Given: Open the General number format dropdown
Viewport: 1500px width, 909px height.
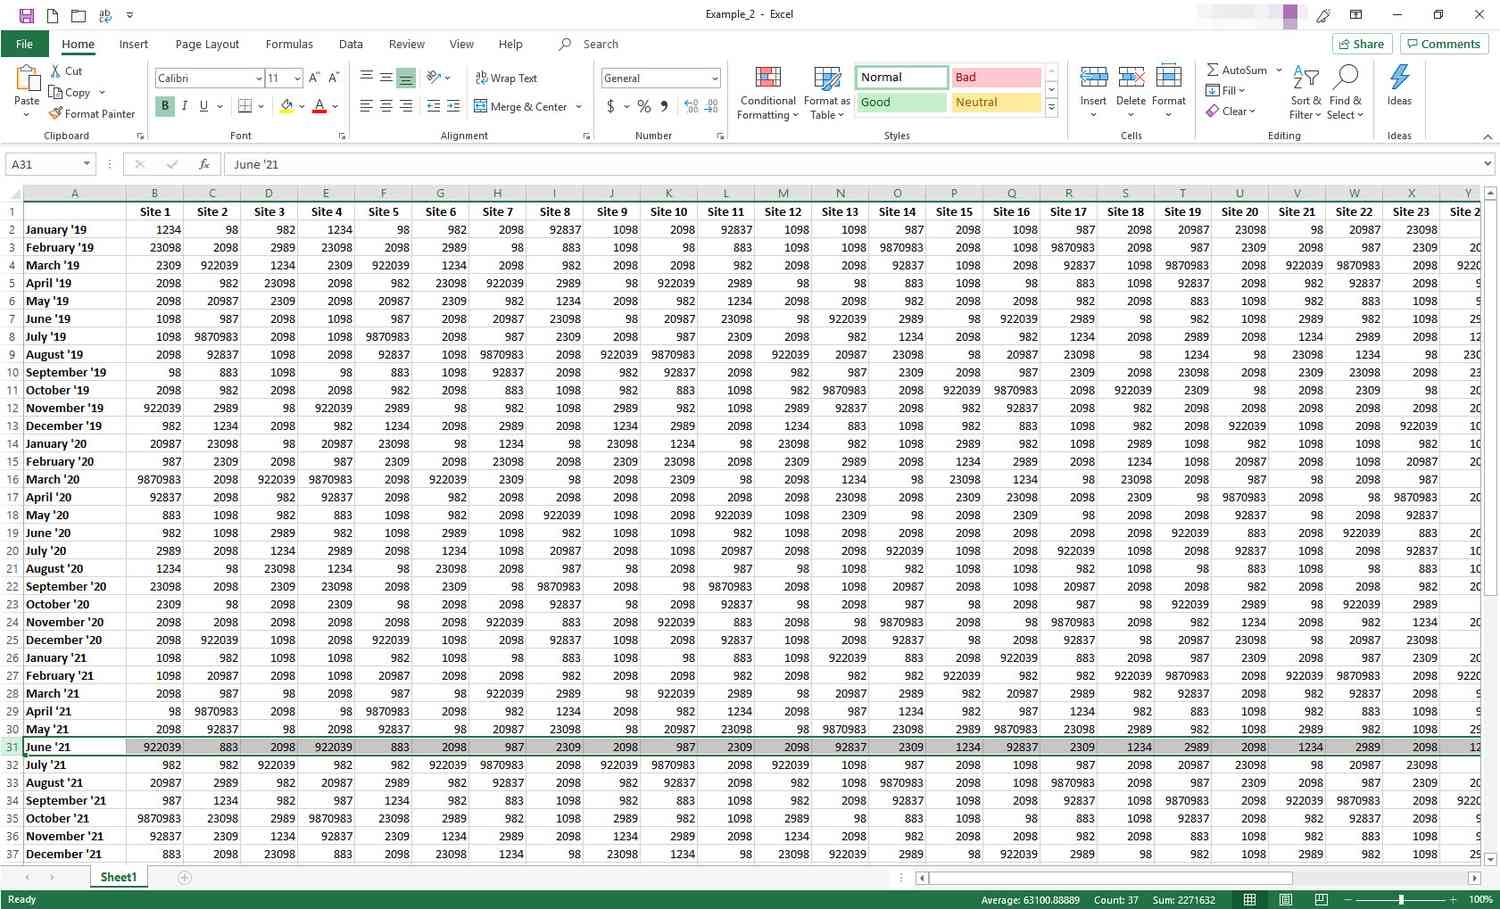Looking at the screenshot, I should [x=714, y=78].
